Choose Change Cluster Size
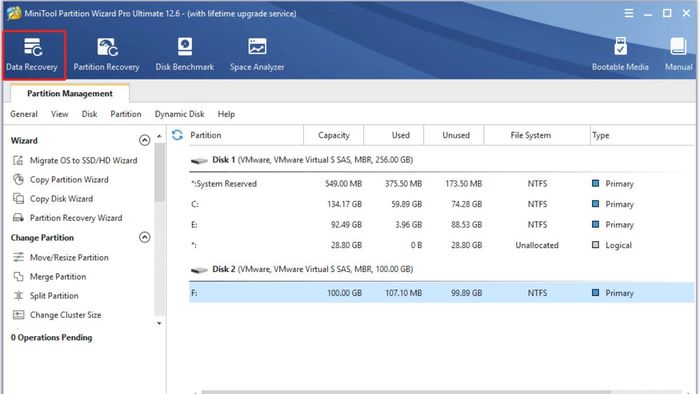The image size is (700, 394). pyautogui.click(x=66, y=315)
